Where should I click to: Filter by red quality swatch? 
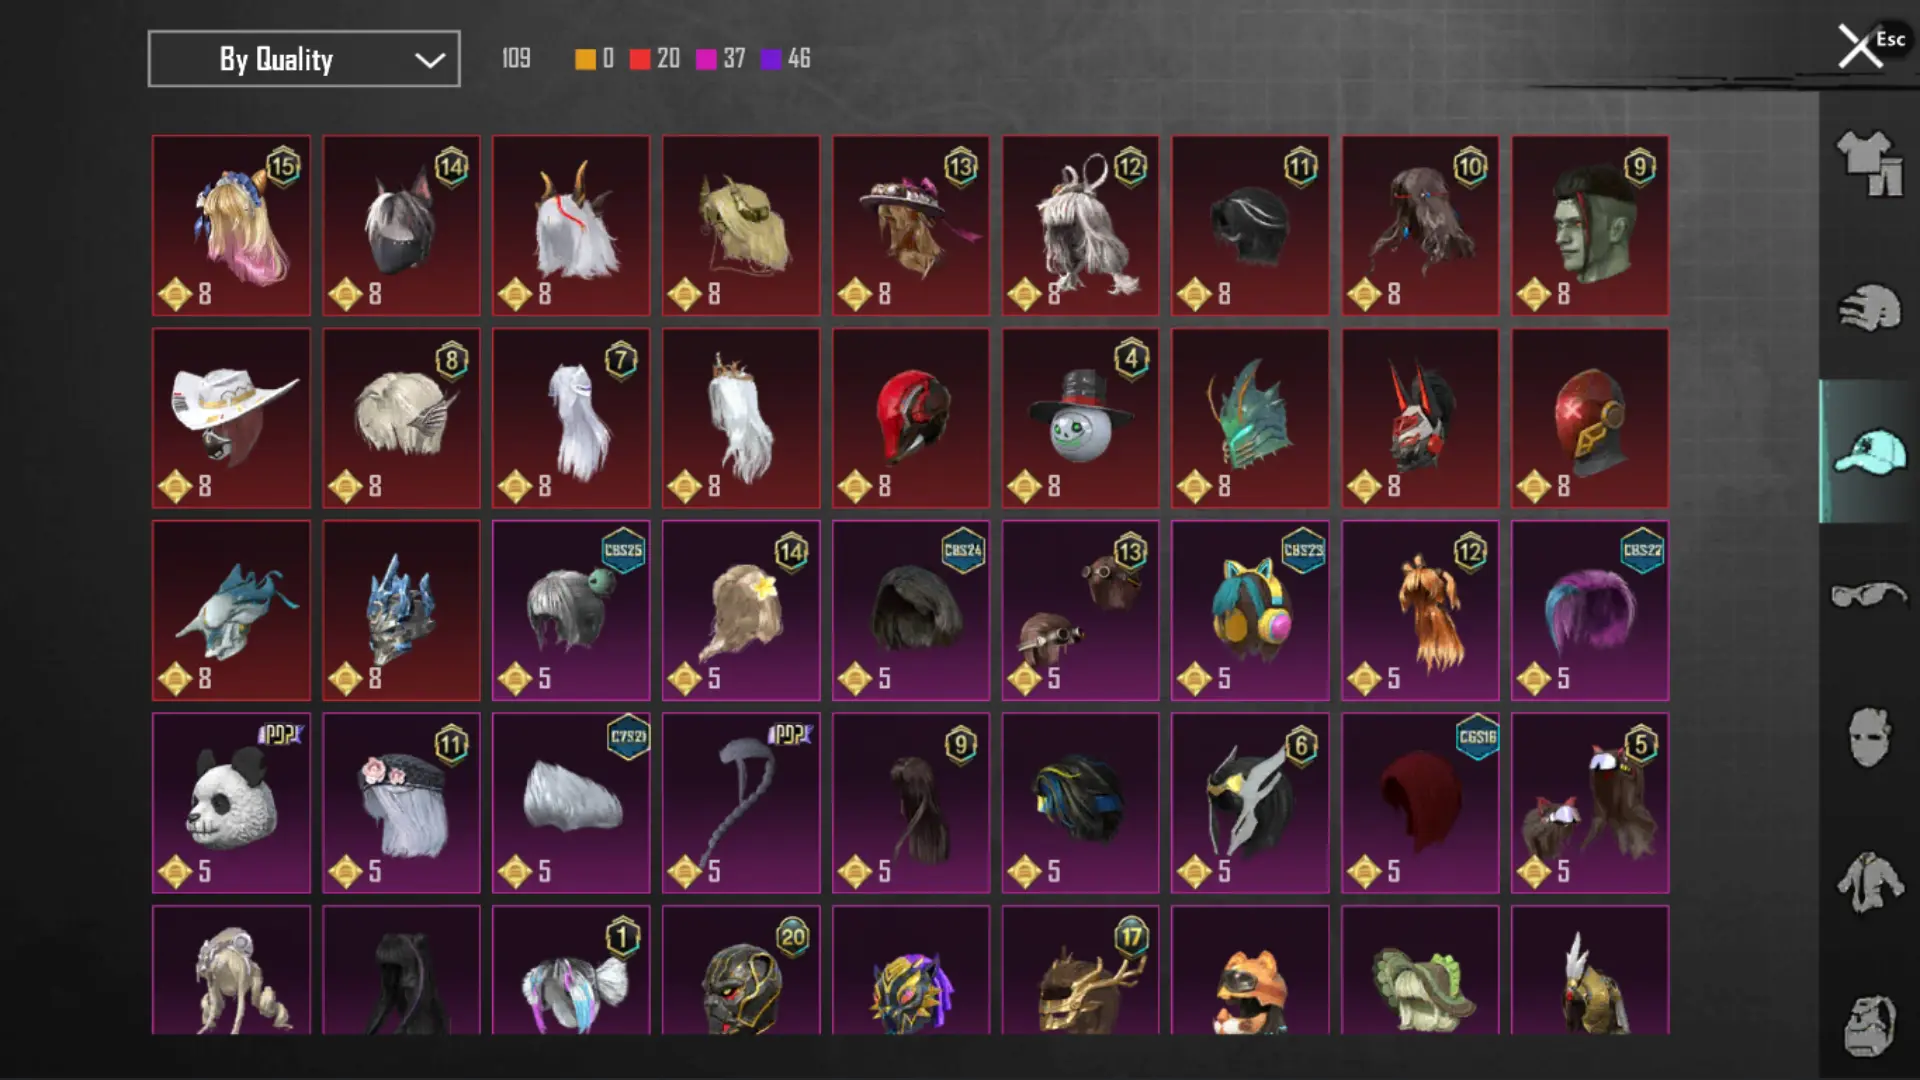tap(640, 59)
